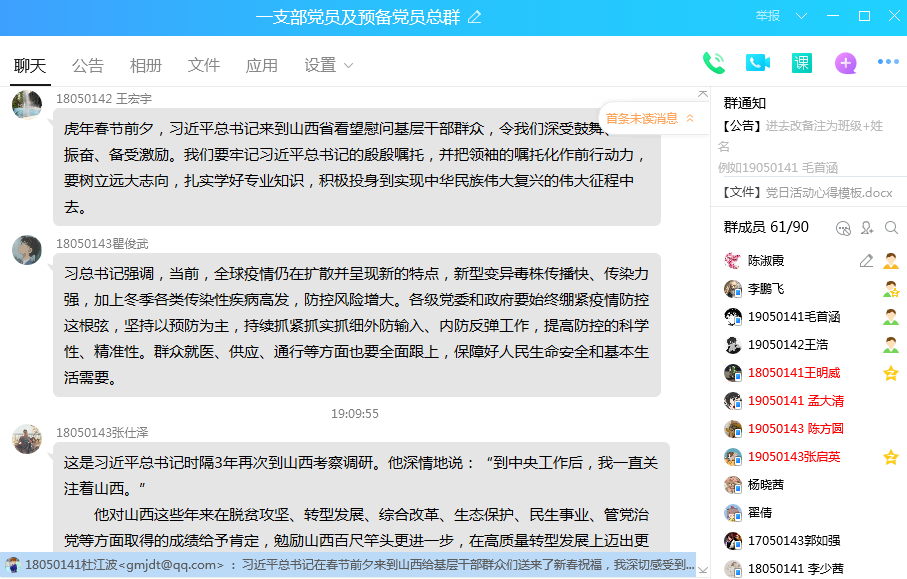This screenshot has height=579, width=907.
Task: Click the add member icon
Action: pos(867,228)
